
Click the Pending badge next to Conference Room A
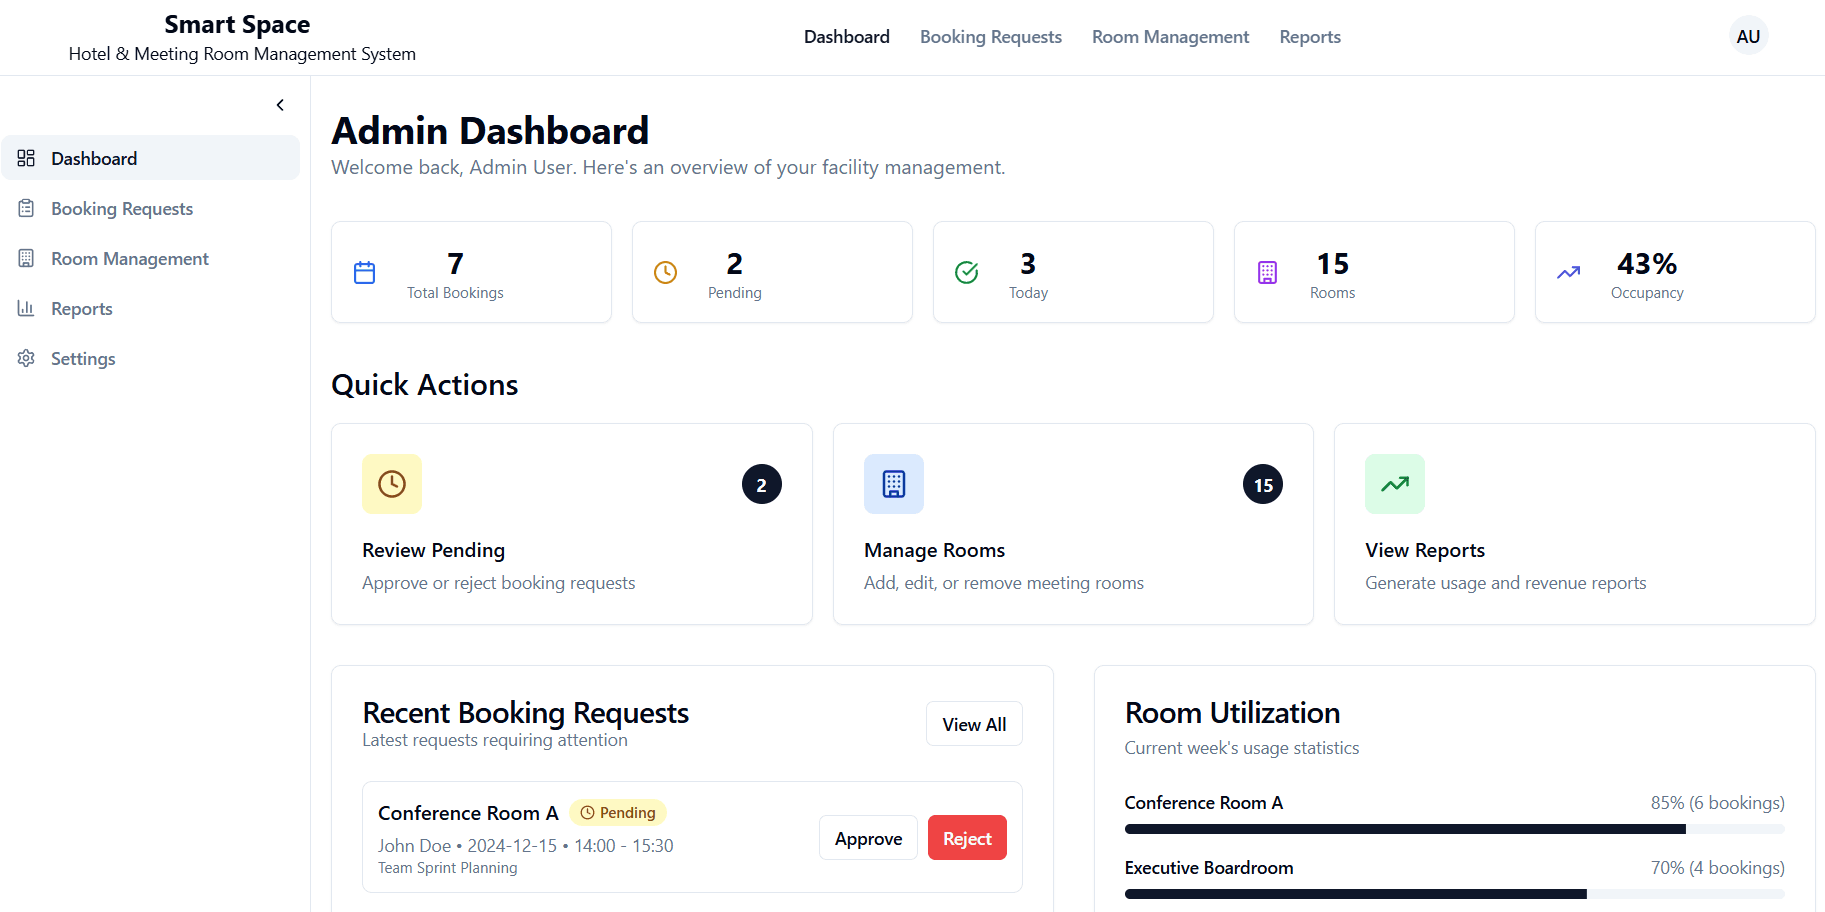(x=618, y=812)
